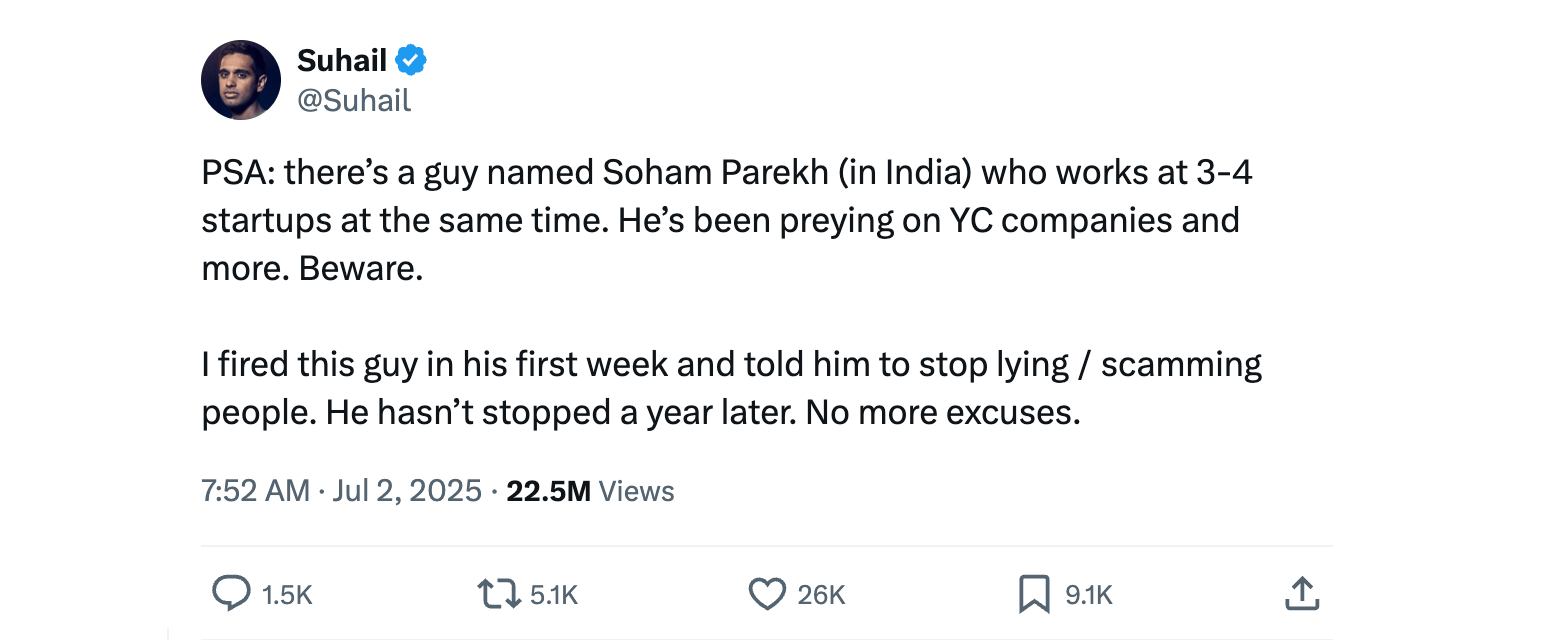Bookmark the tweet with the bookmark icon
1544x640 pixels.
click(x=1035, y=594)
